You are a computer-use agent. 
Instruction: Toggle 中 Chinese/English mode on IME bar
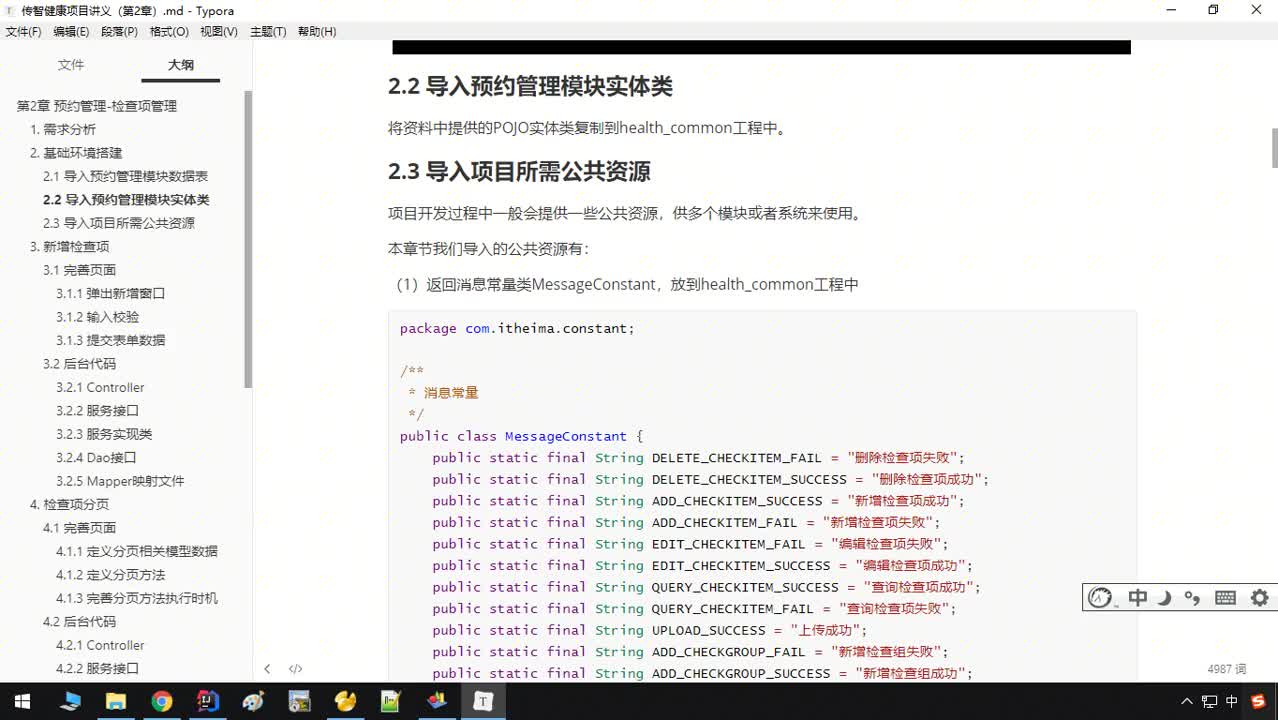point(1137,598)
